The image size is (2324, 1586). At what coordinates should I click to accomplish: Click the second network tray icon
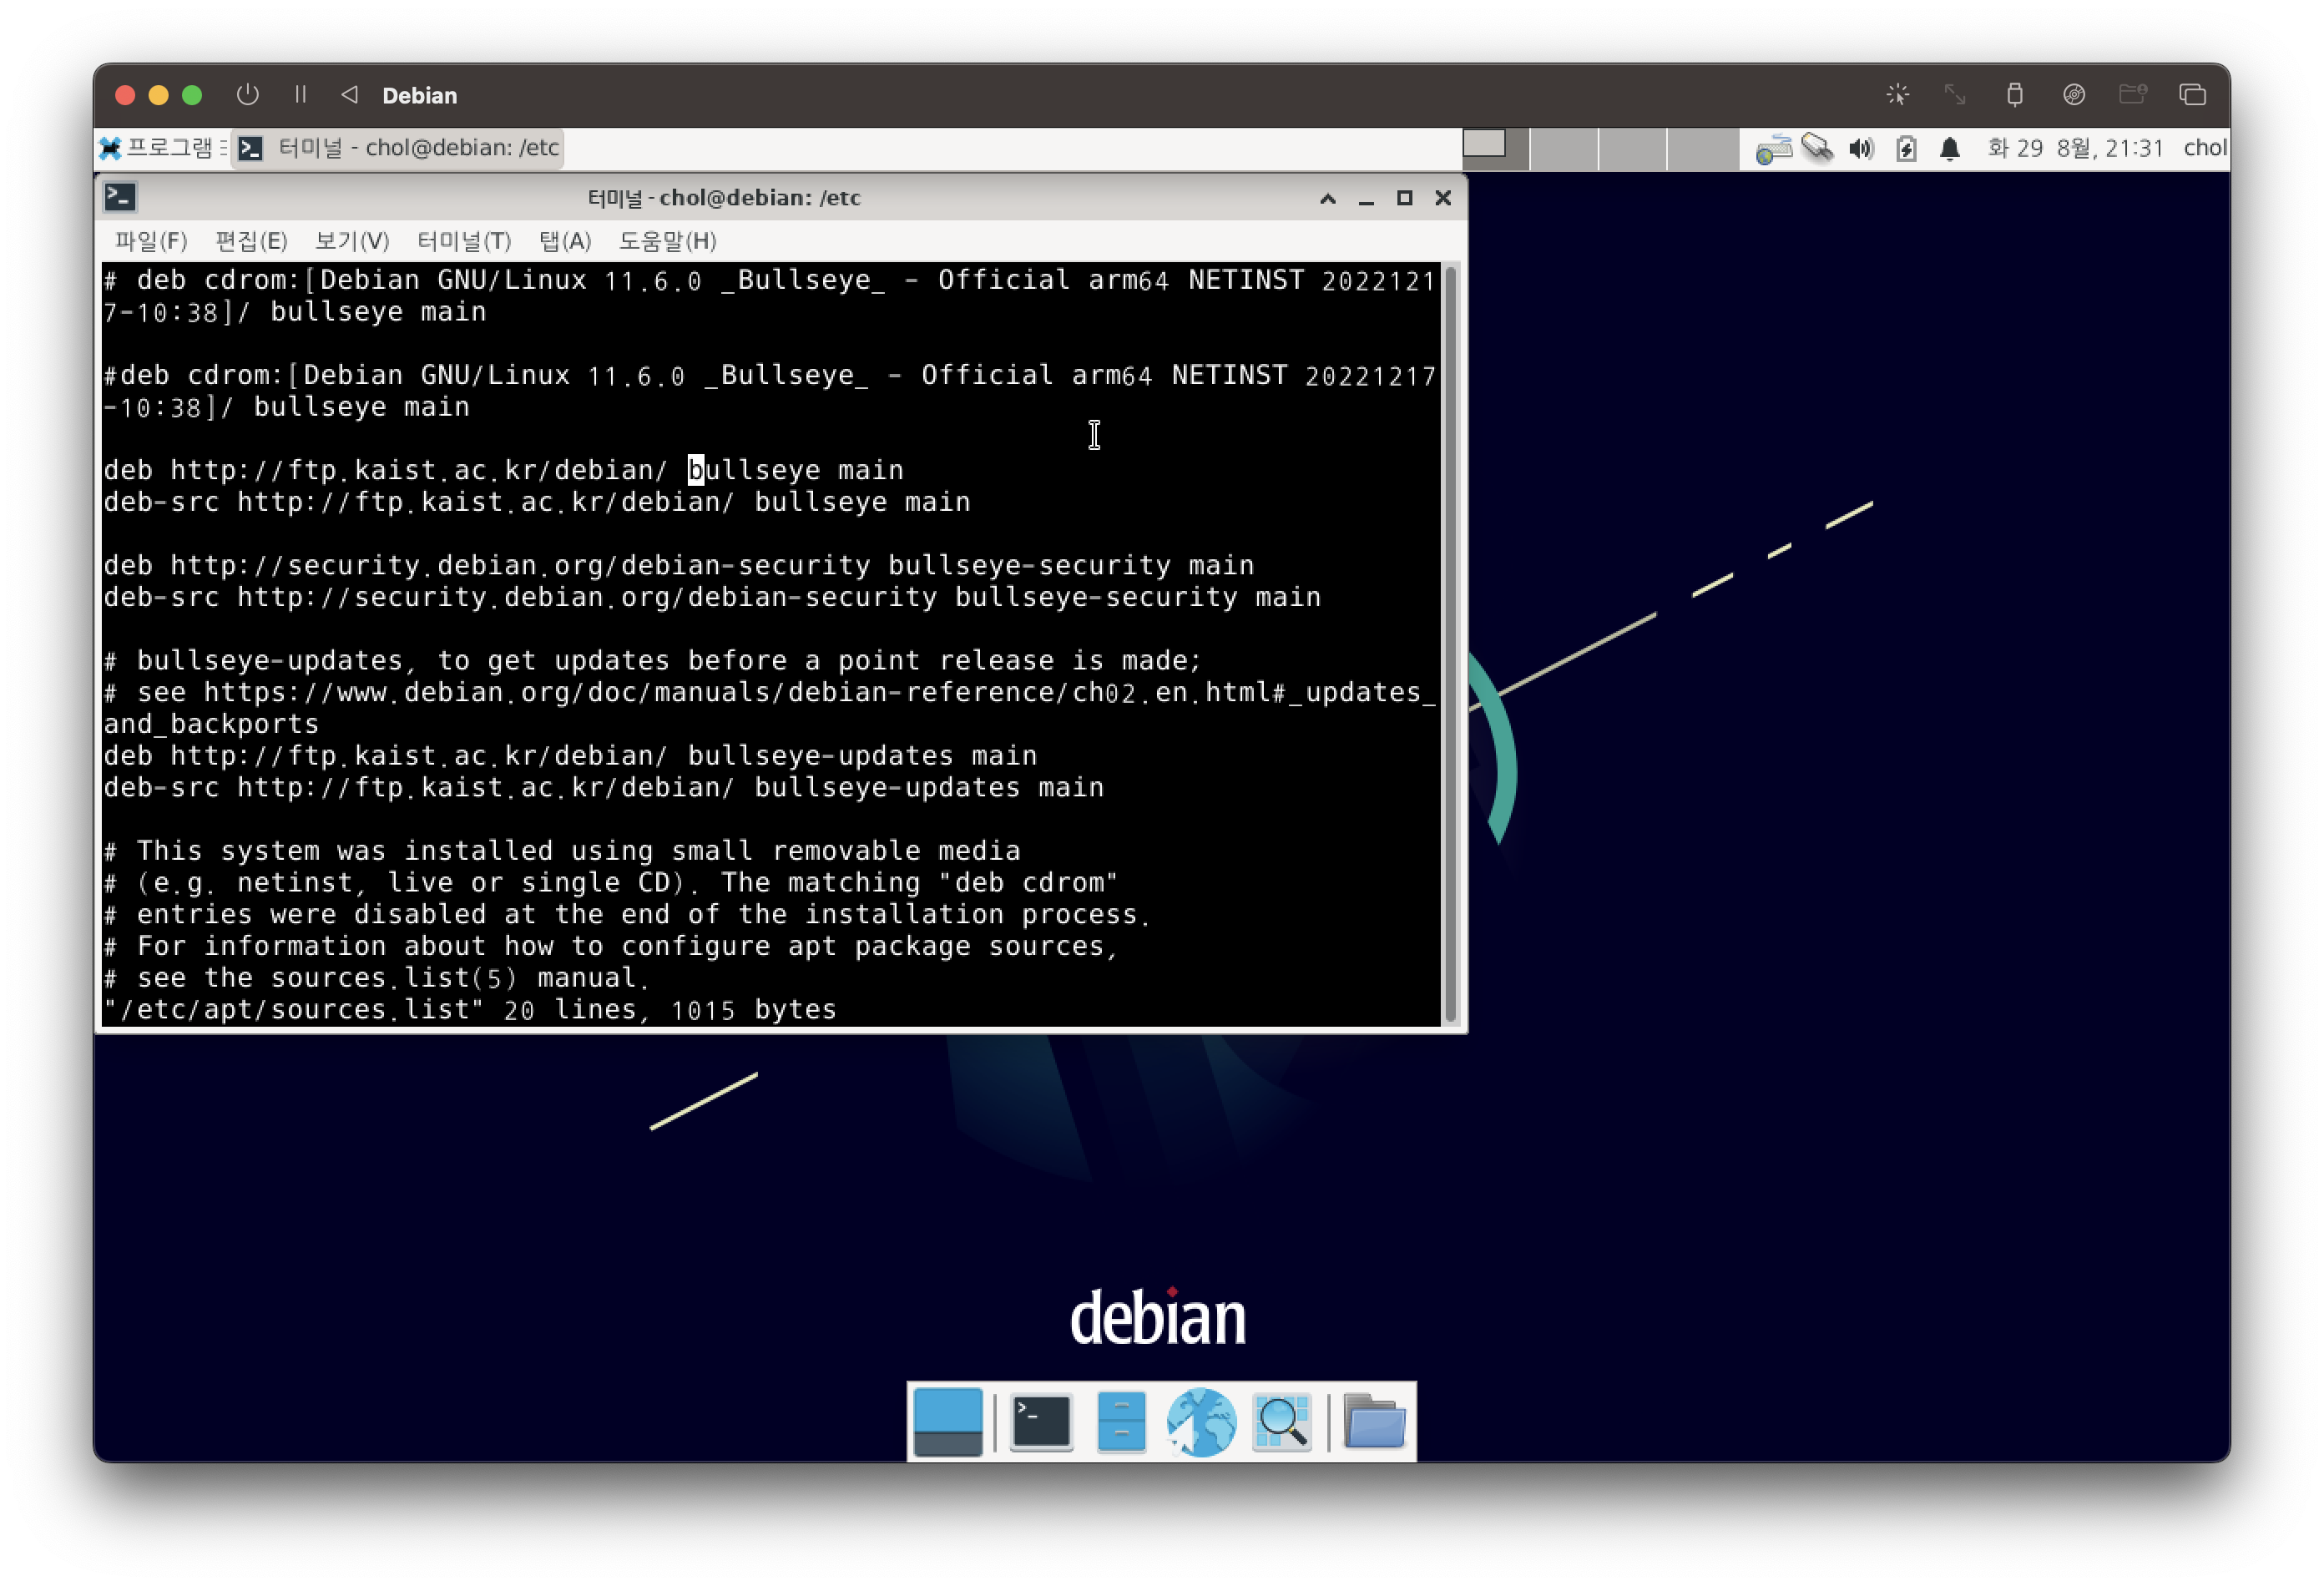[1817, 149]
